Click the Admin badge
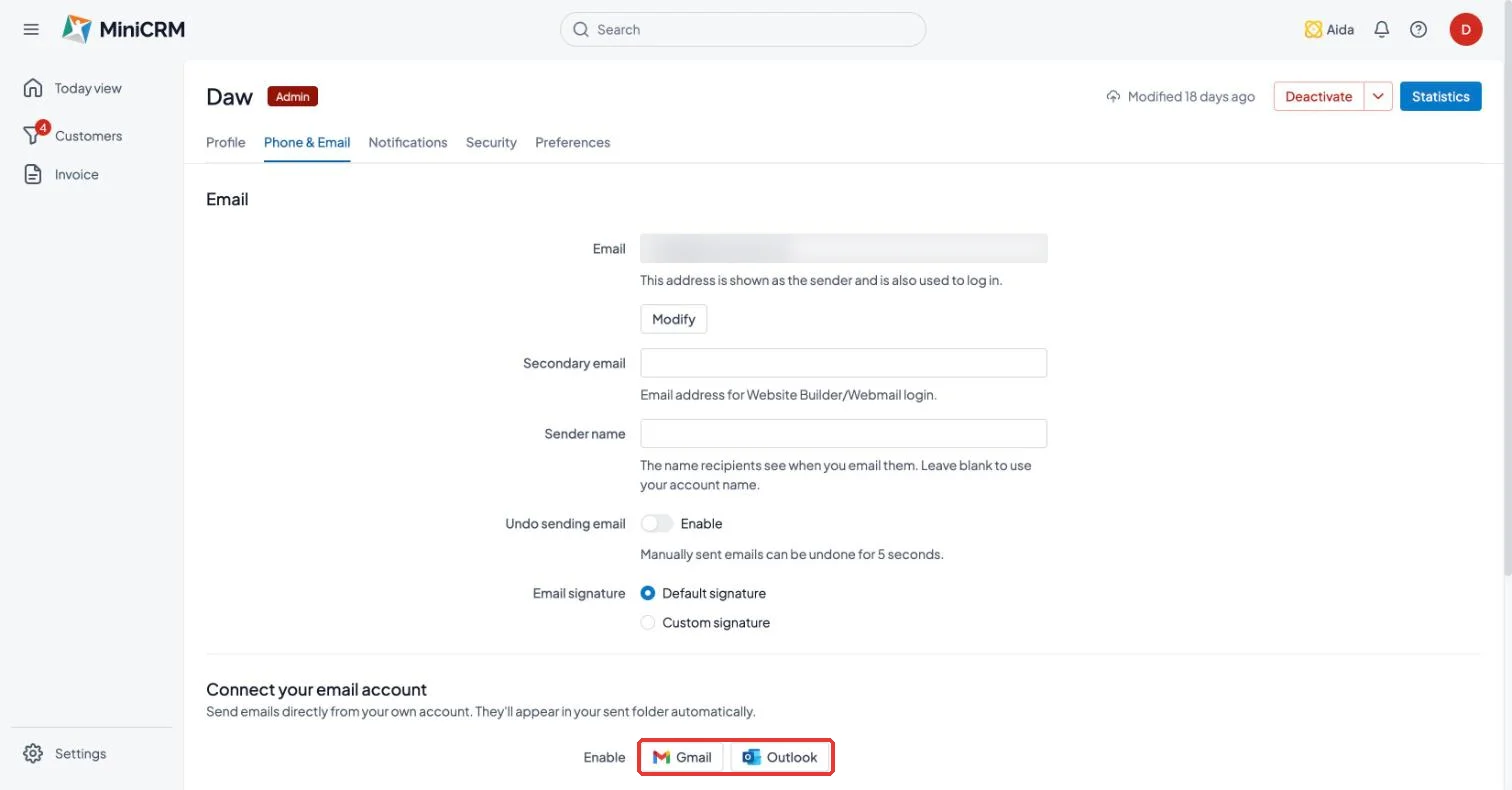1512x790 pixels. click(293, 96)
